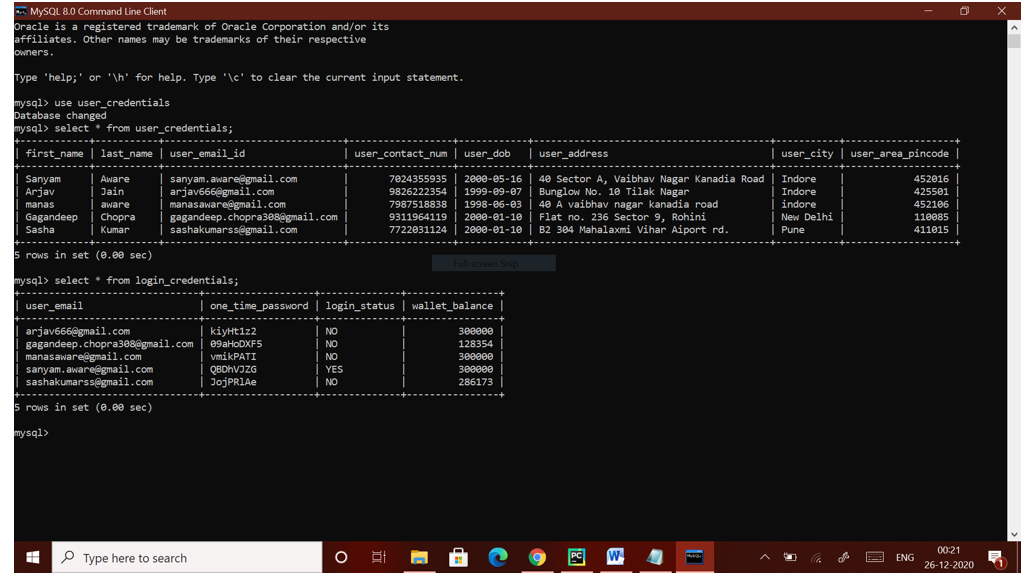
Task: Close the MySQL Command Line Client
Action: pos(1001,11)
